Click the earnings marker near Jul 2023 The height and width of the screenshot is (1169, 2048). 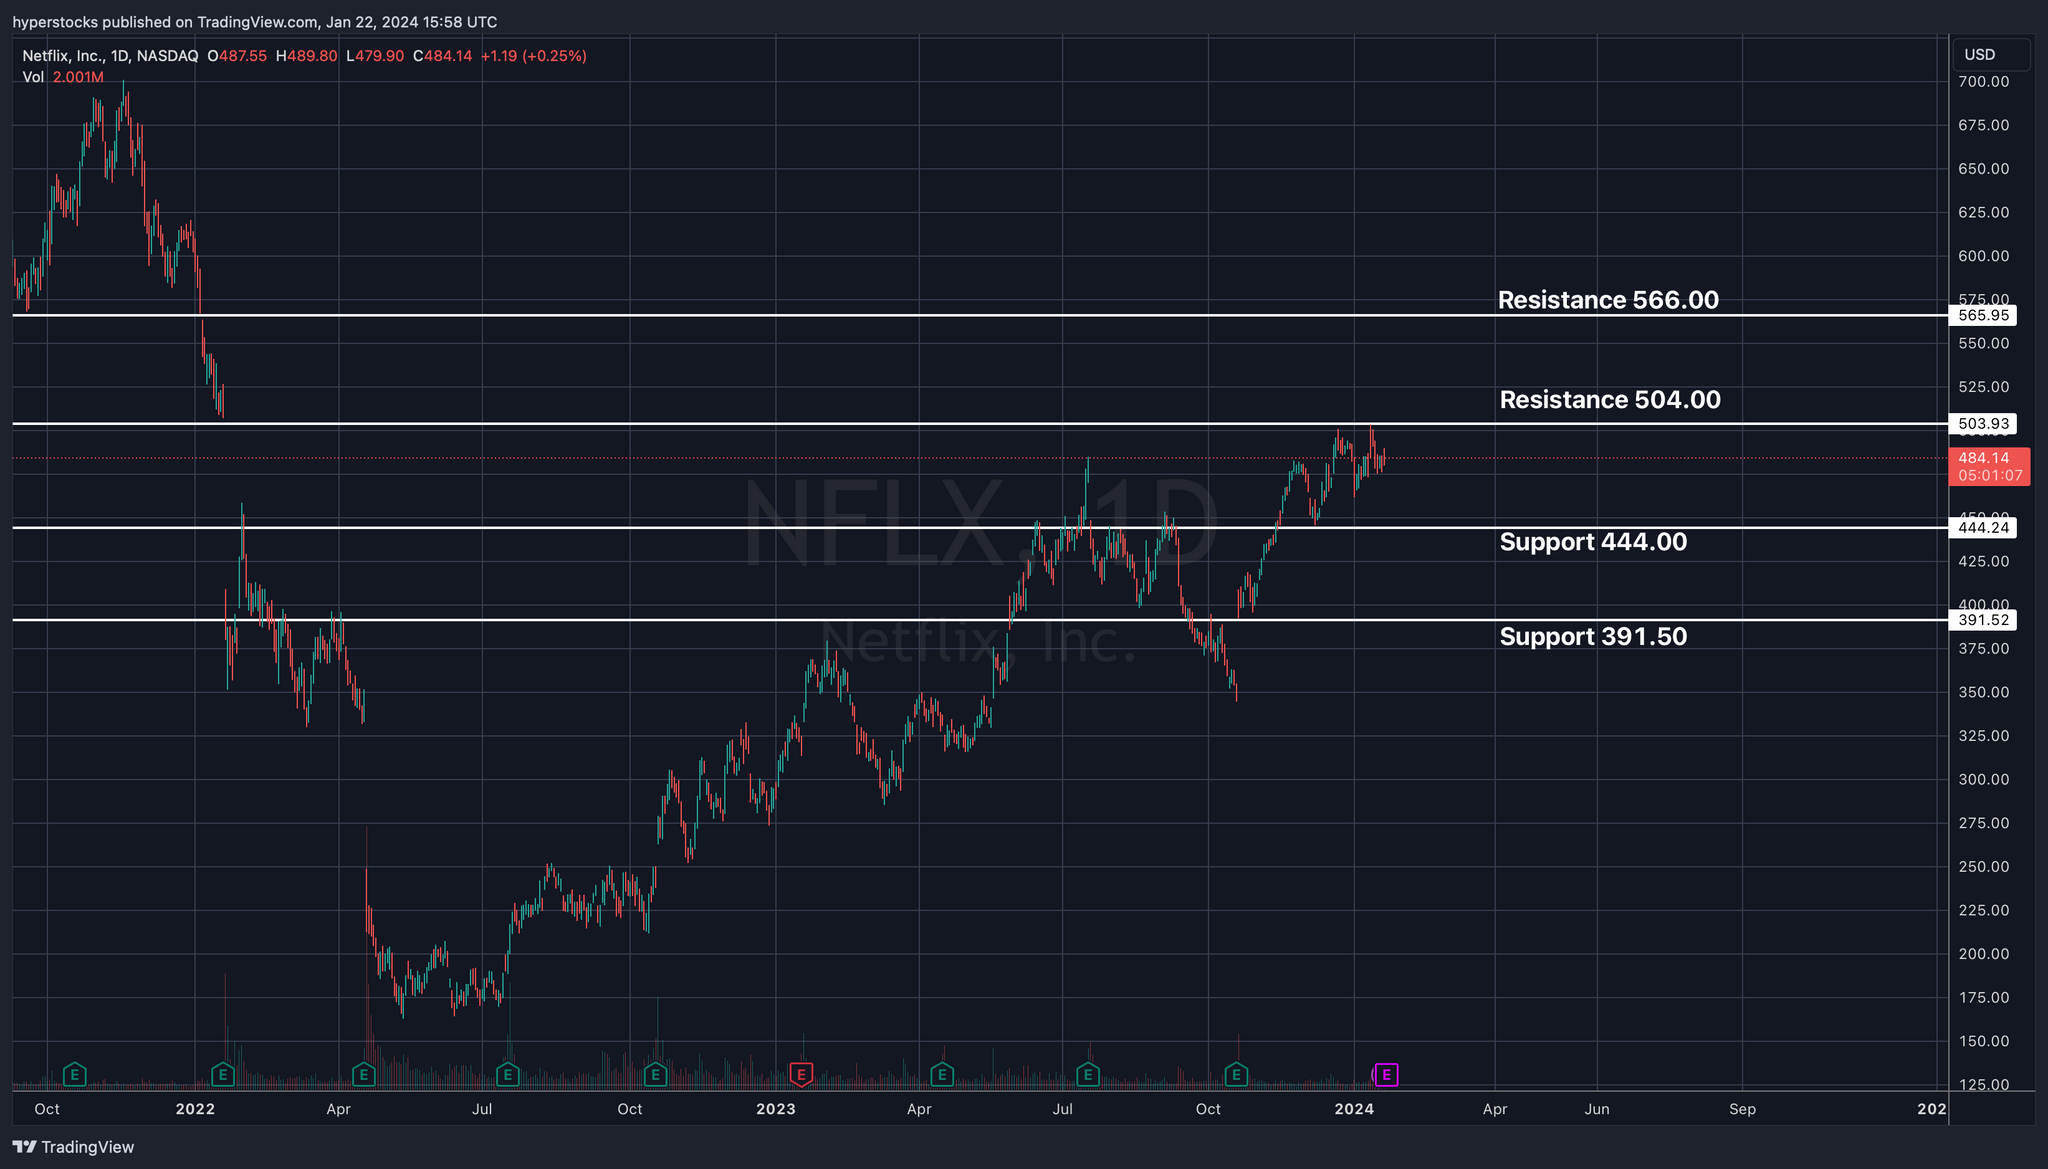(1087, 1075)
